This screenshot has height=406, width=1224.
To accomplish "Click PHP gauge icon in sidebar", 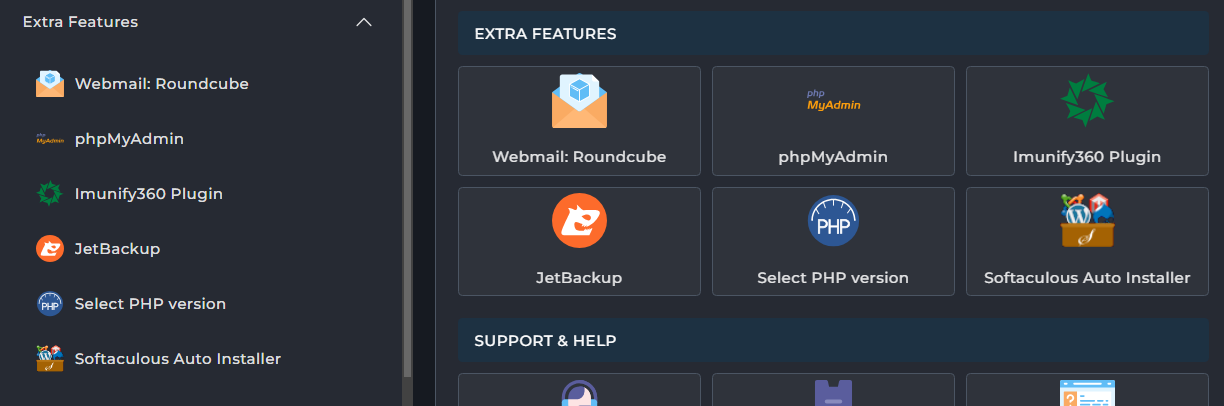I will tap(50, 304).
